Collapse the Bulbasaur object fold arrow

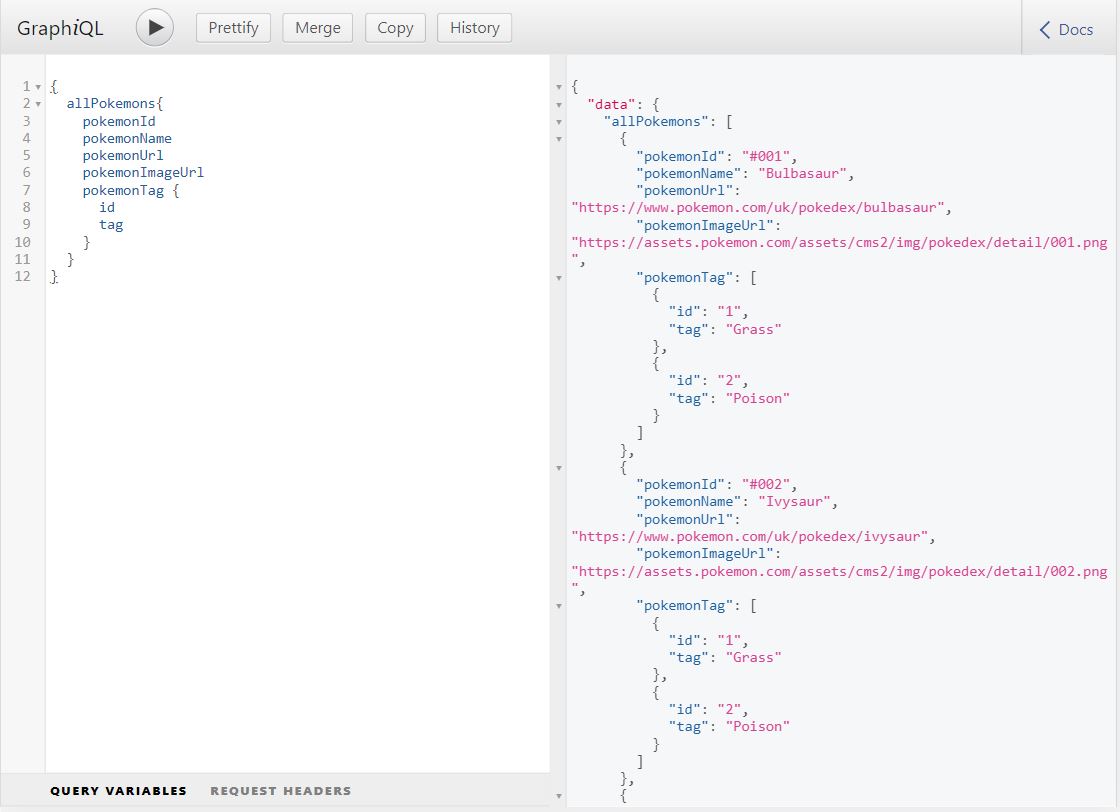(x=559, y=139)
